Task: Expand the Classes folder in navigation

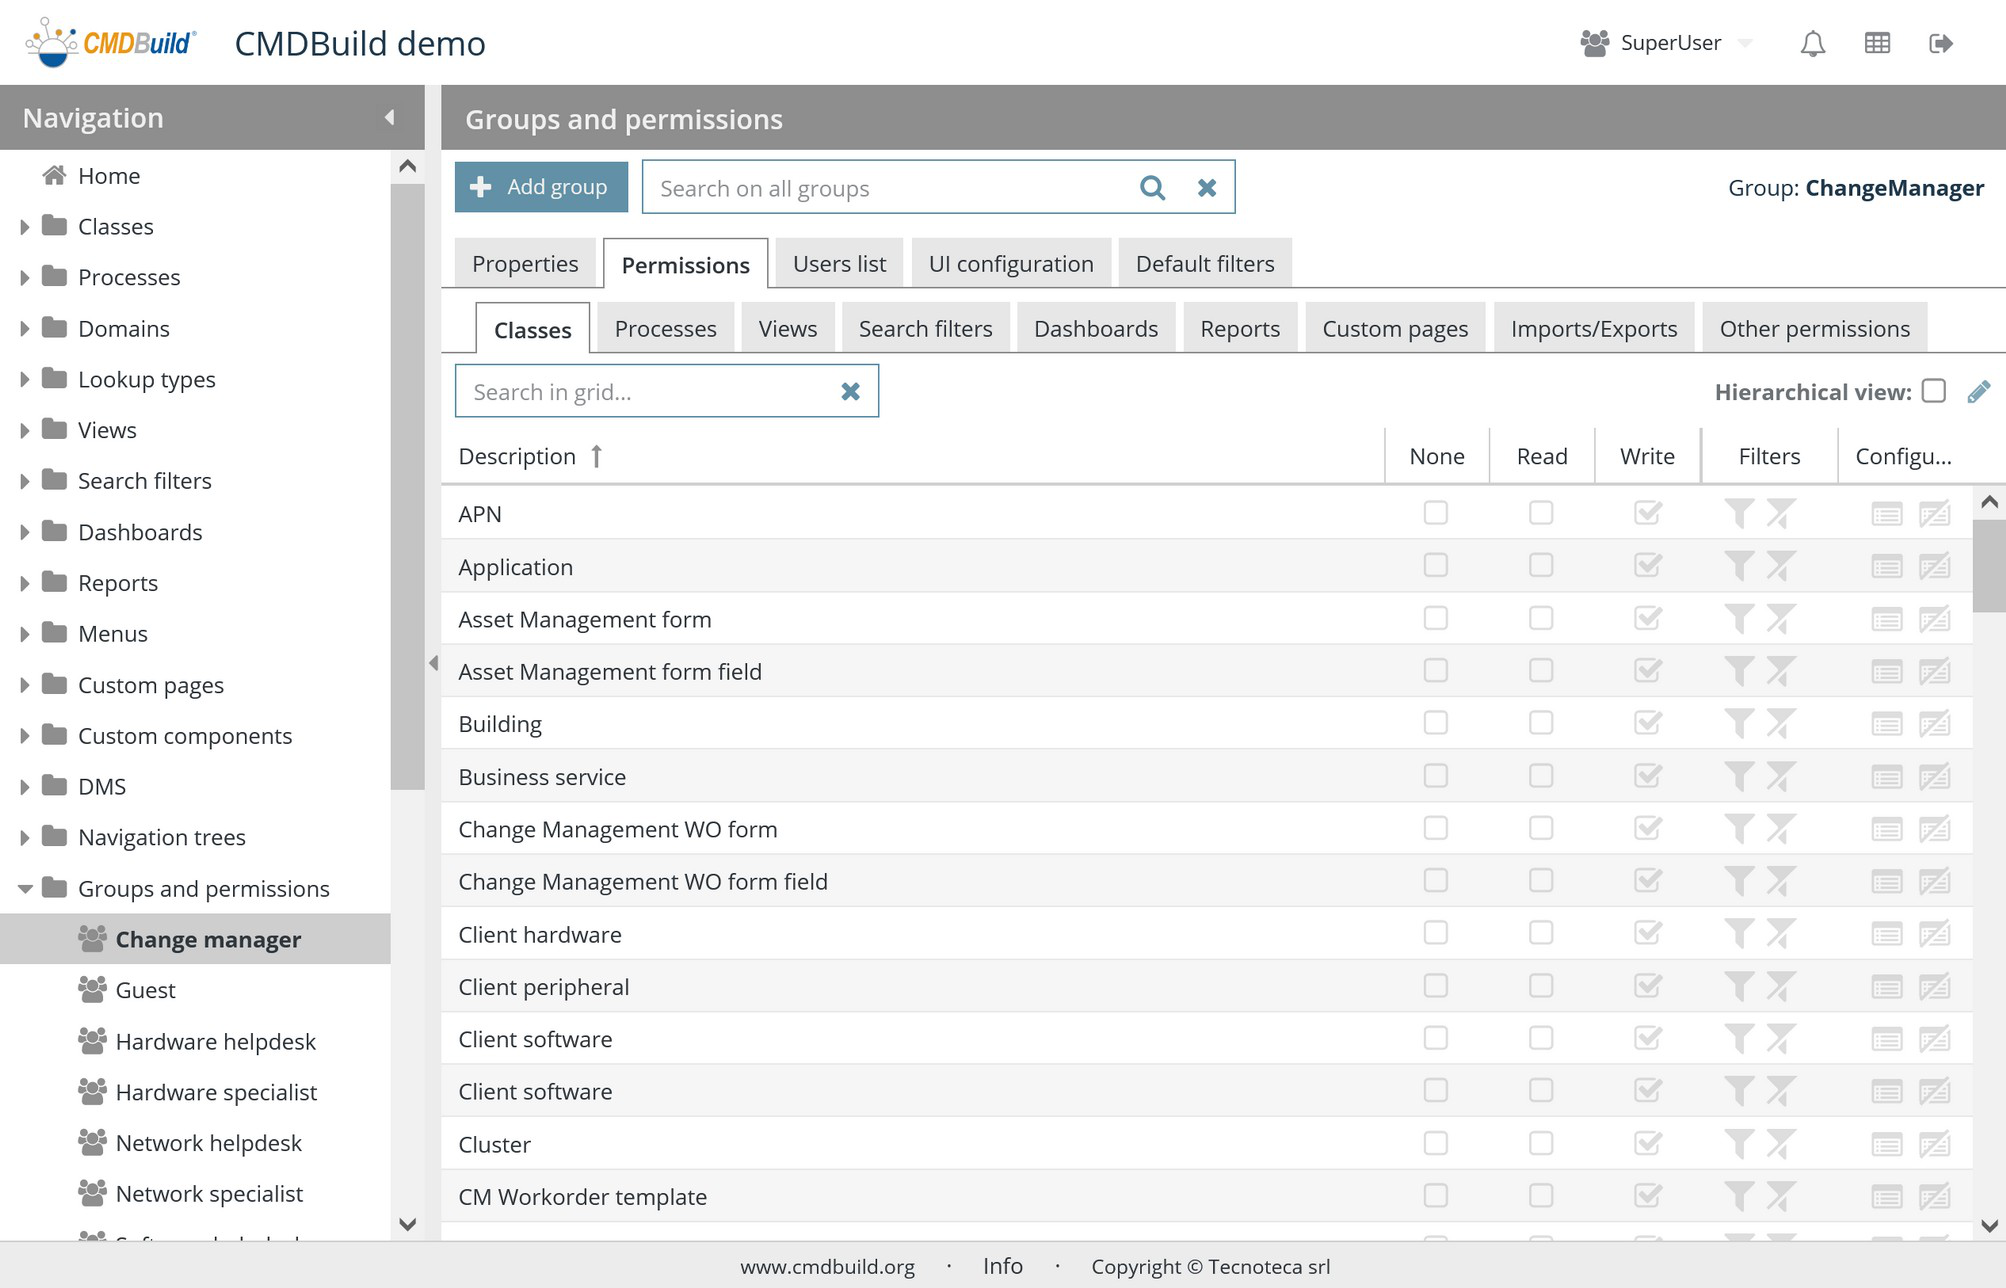Action: [24, 227]
